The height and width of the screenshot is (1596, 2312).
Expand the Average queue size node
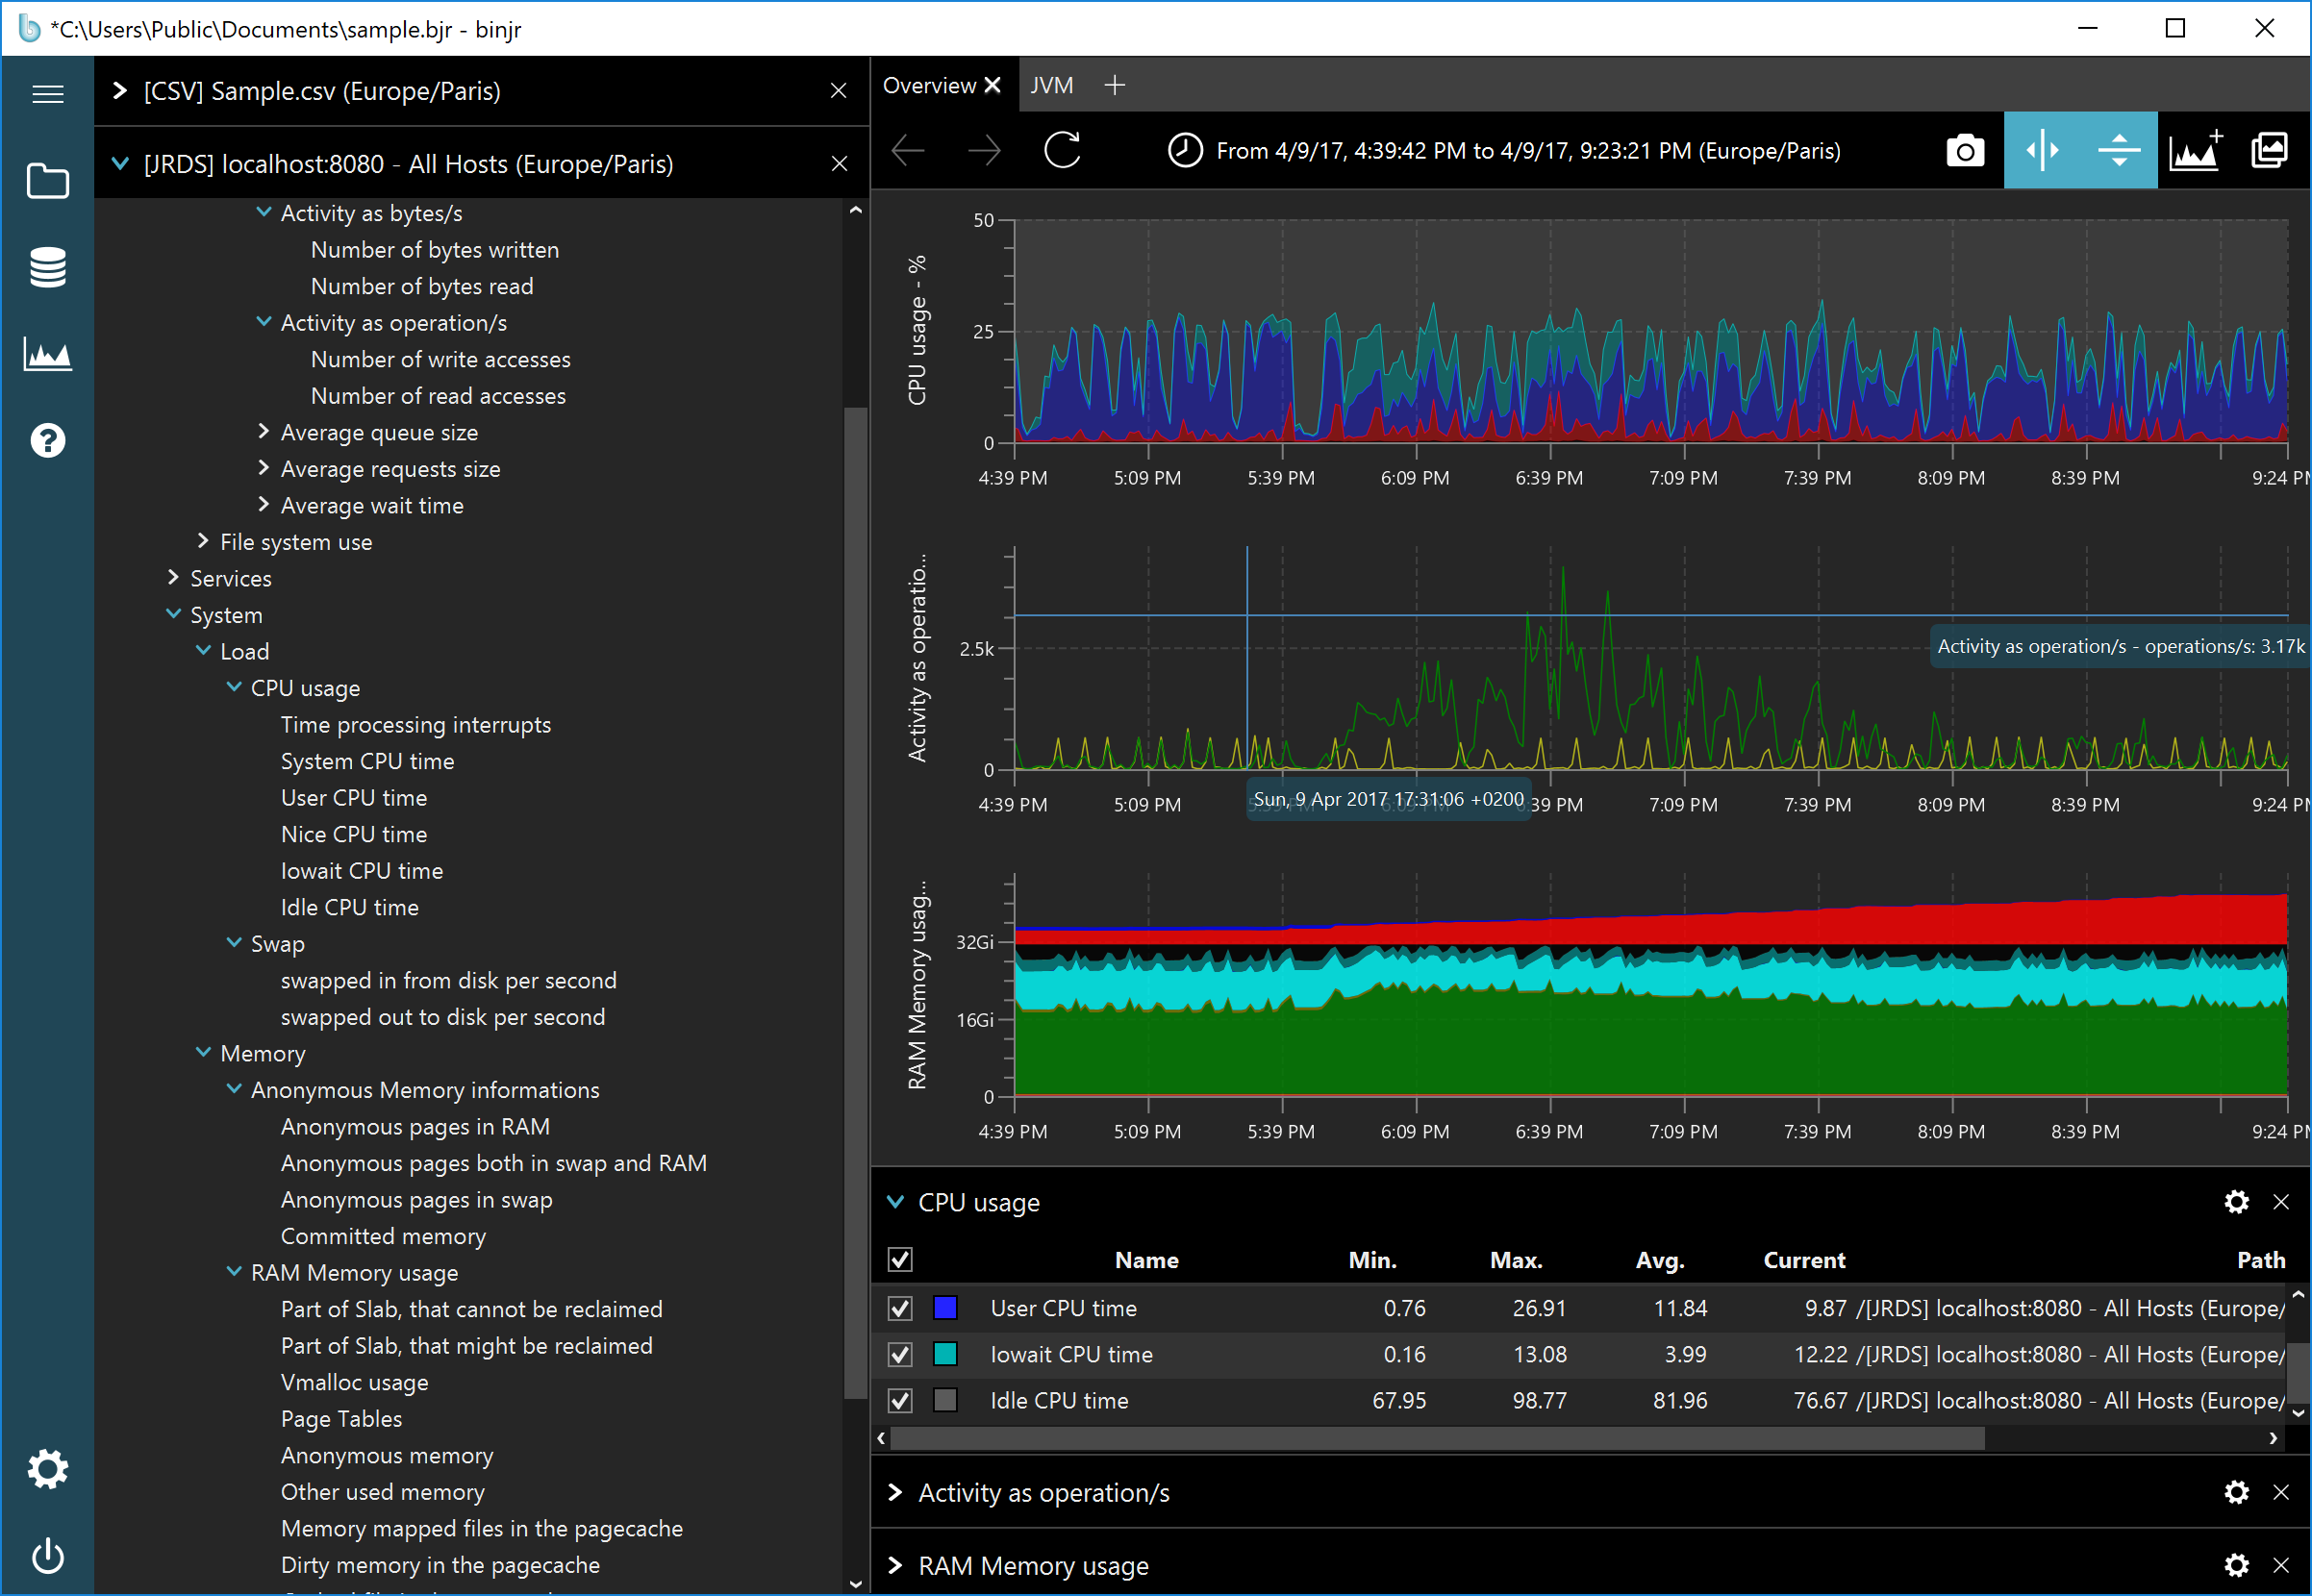(x=264, y=431)
